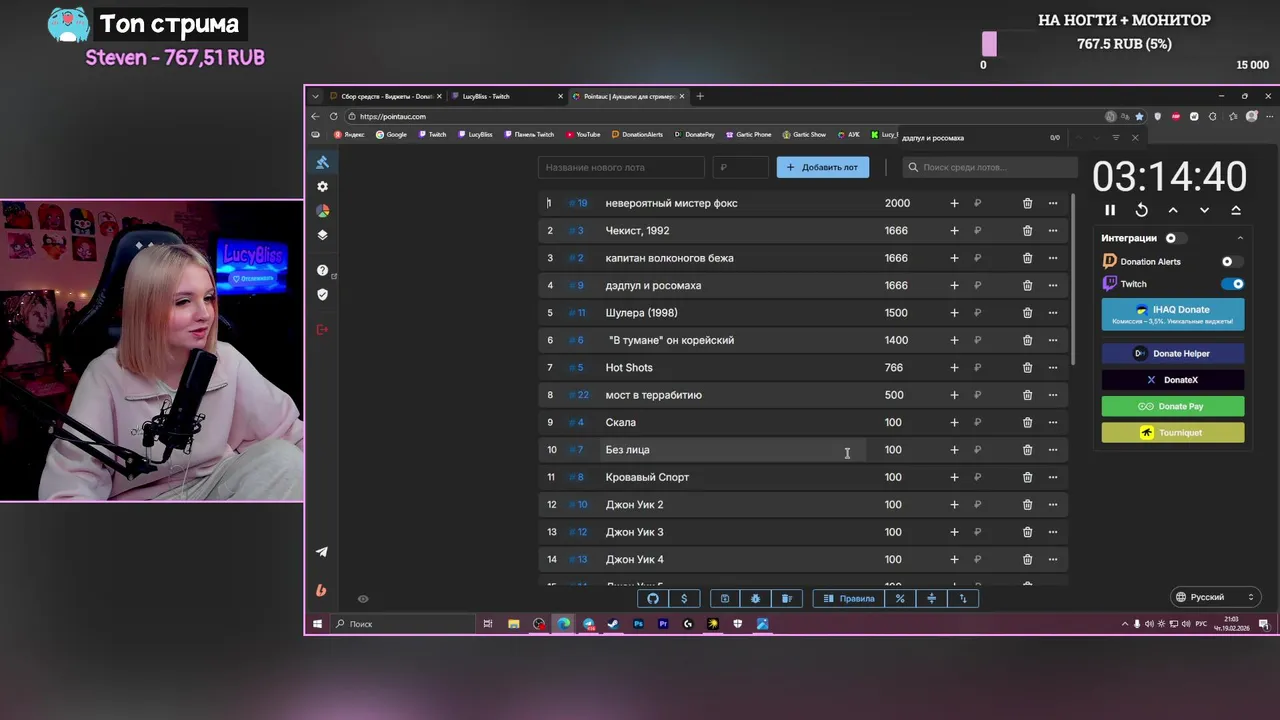
Task: Reset the auction timer
Action: pyautogui.click(x=1141, y=210)
